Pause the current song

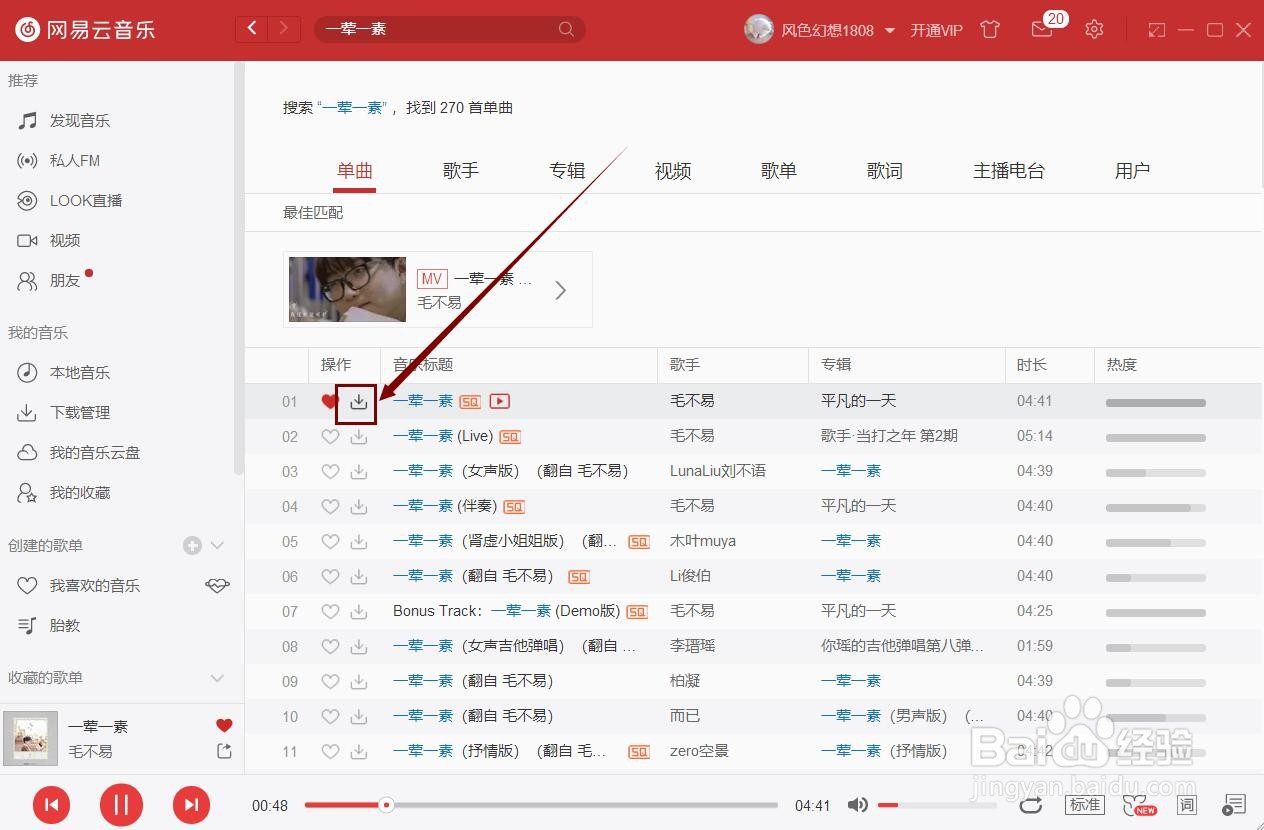[x=121, y=804]
